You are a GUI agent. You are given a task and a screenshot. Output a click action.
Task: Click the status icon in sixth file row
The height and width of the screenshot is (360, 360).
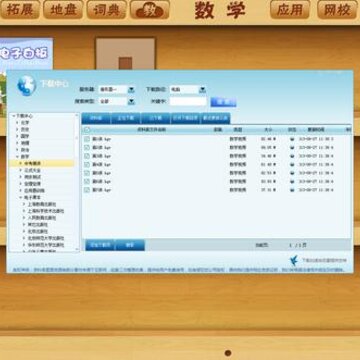pos(292,181)
